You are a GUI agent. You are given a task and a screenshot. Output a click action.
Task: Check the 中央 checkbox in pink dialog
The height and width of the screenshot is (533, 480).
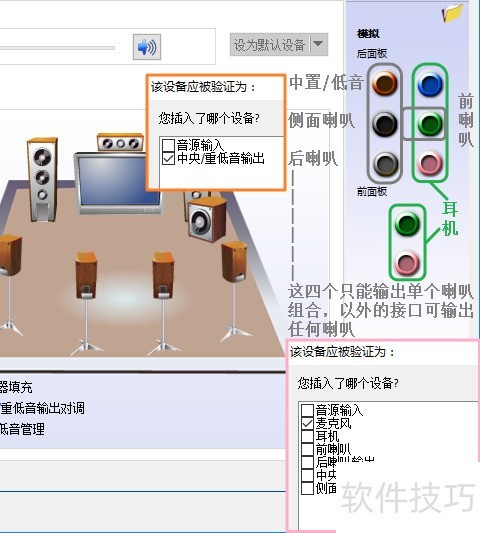pos(307,475)
